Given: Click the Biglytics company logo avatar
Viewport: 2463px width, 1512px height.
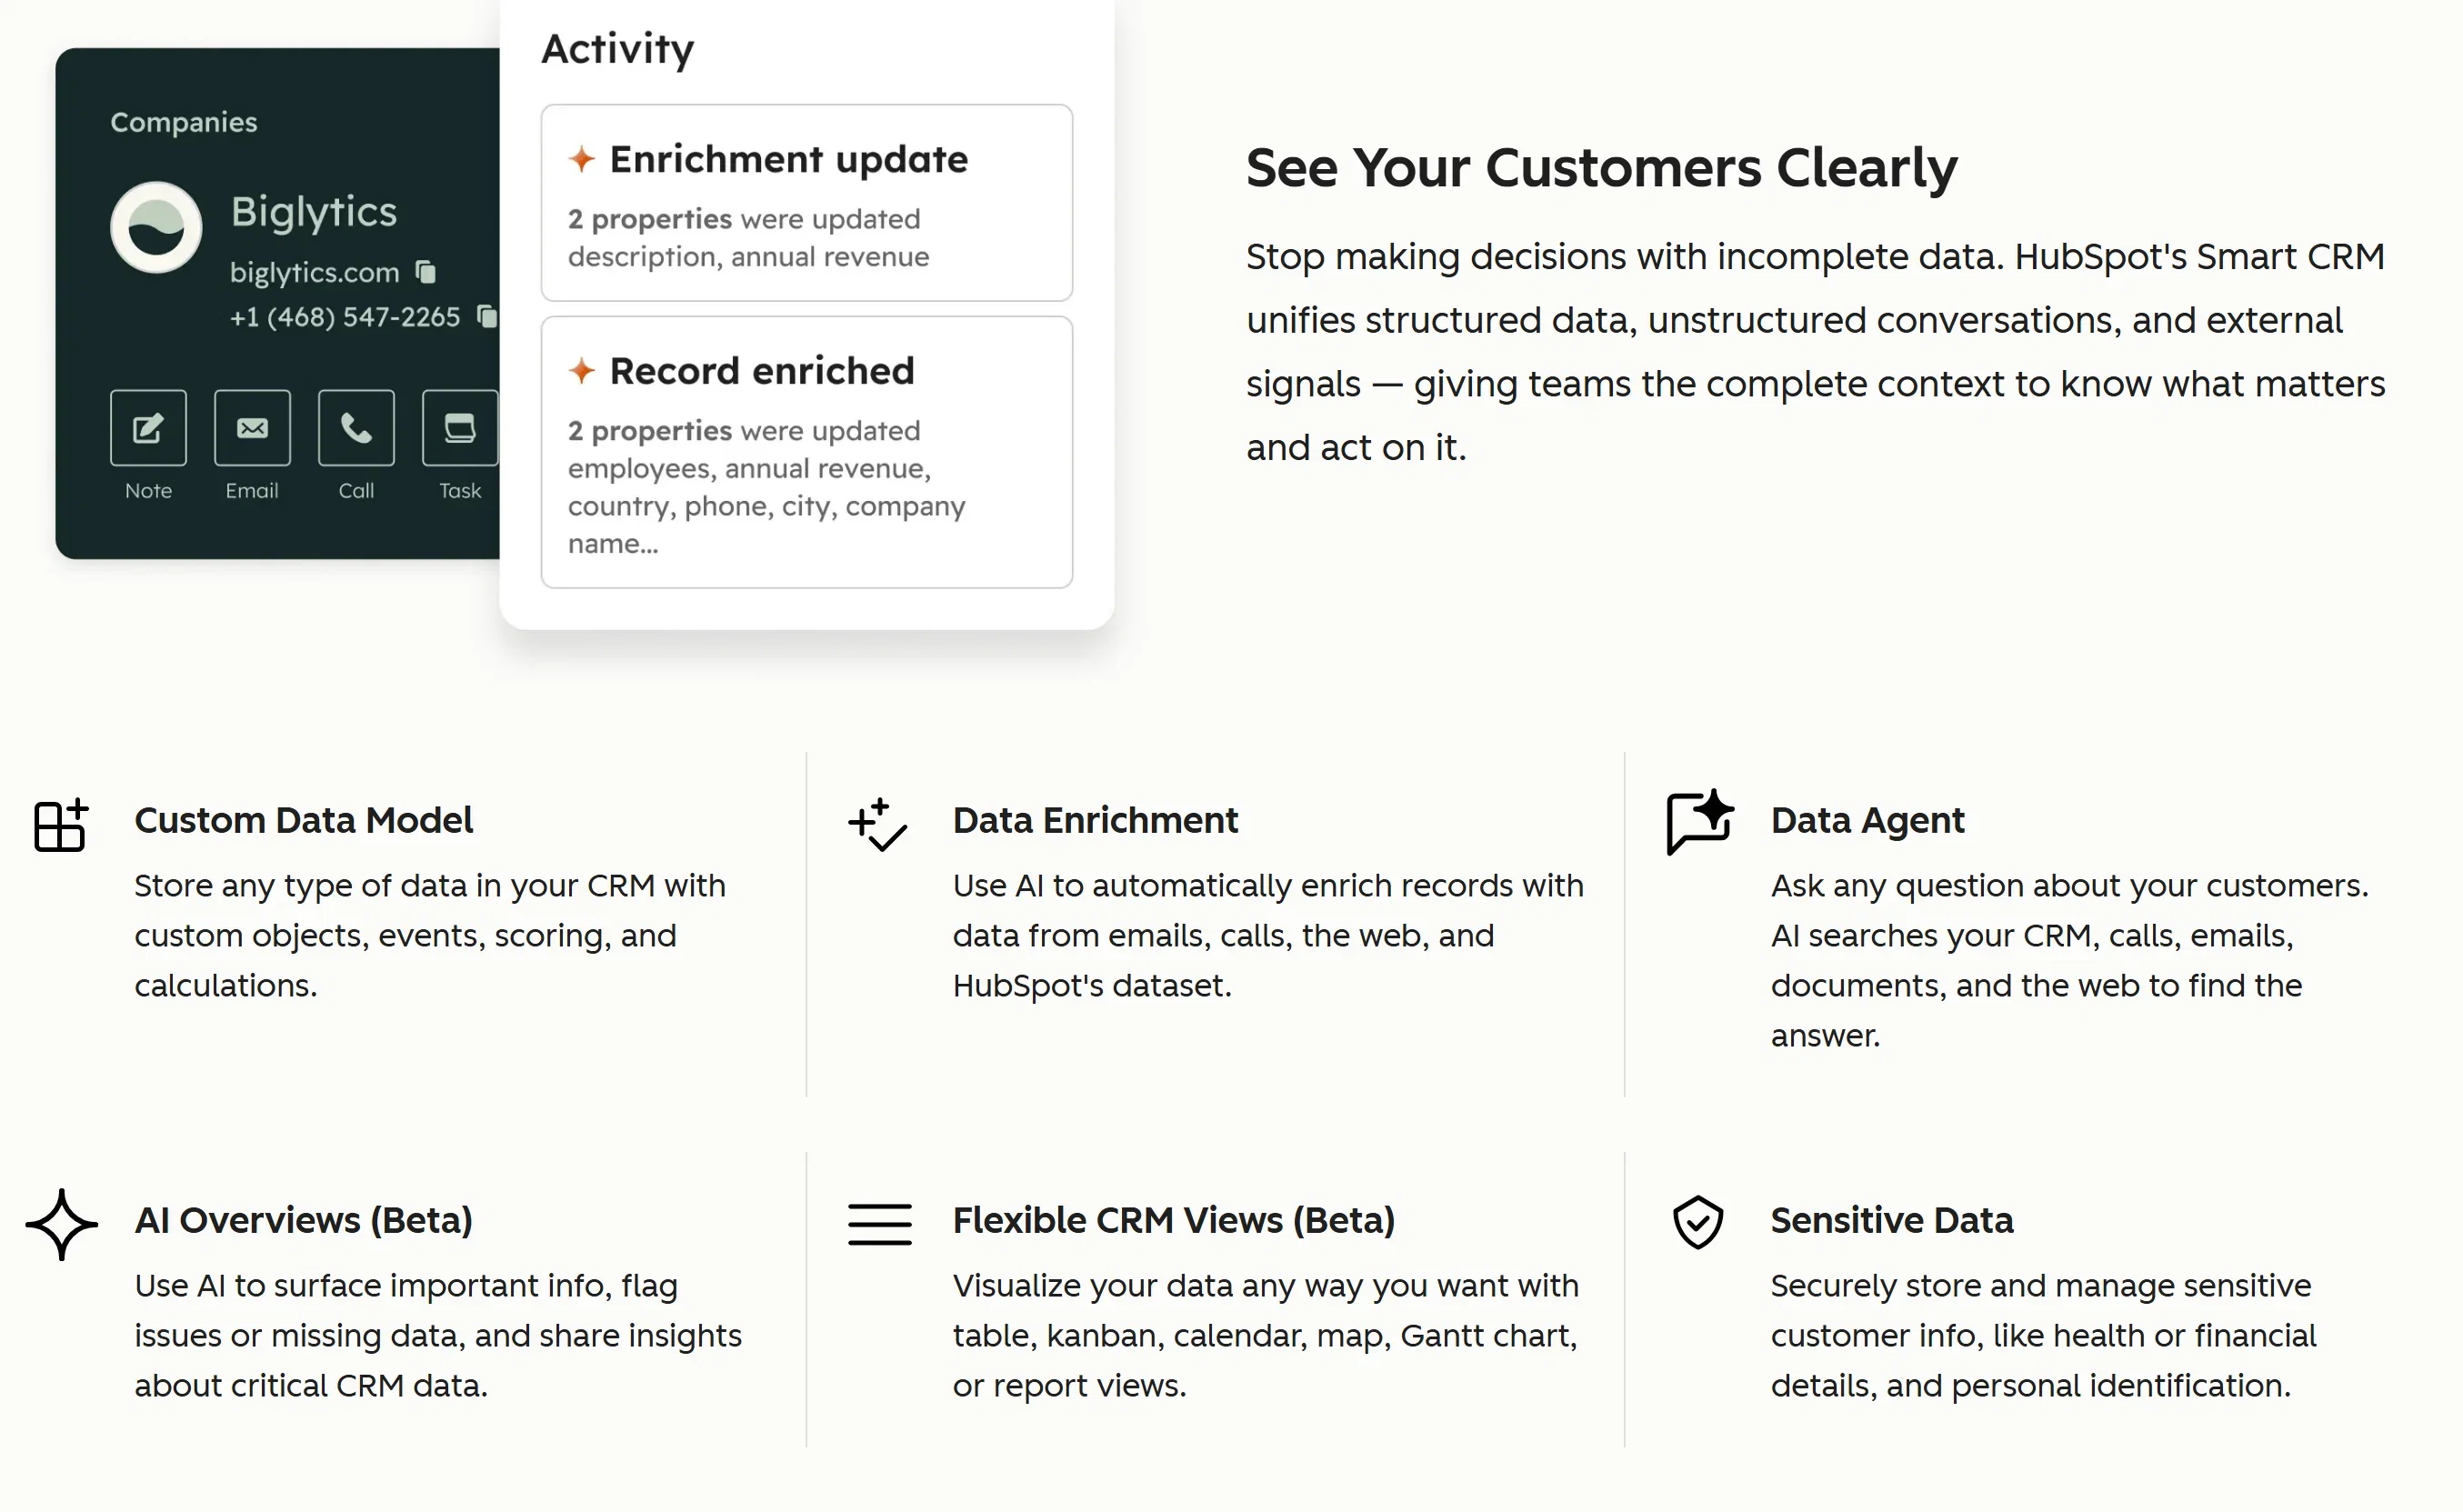Looking at the screenshot, I should point(156,228).
